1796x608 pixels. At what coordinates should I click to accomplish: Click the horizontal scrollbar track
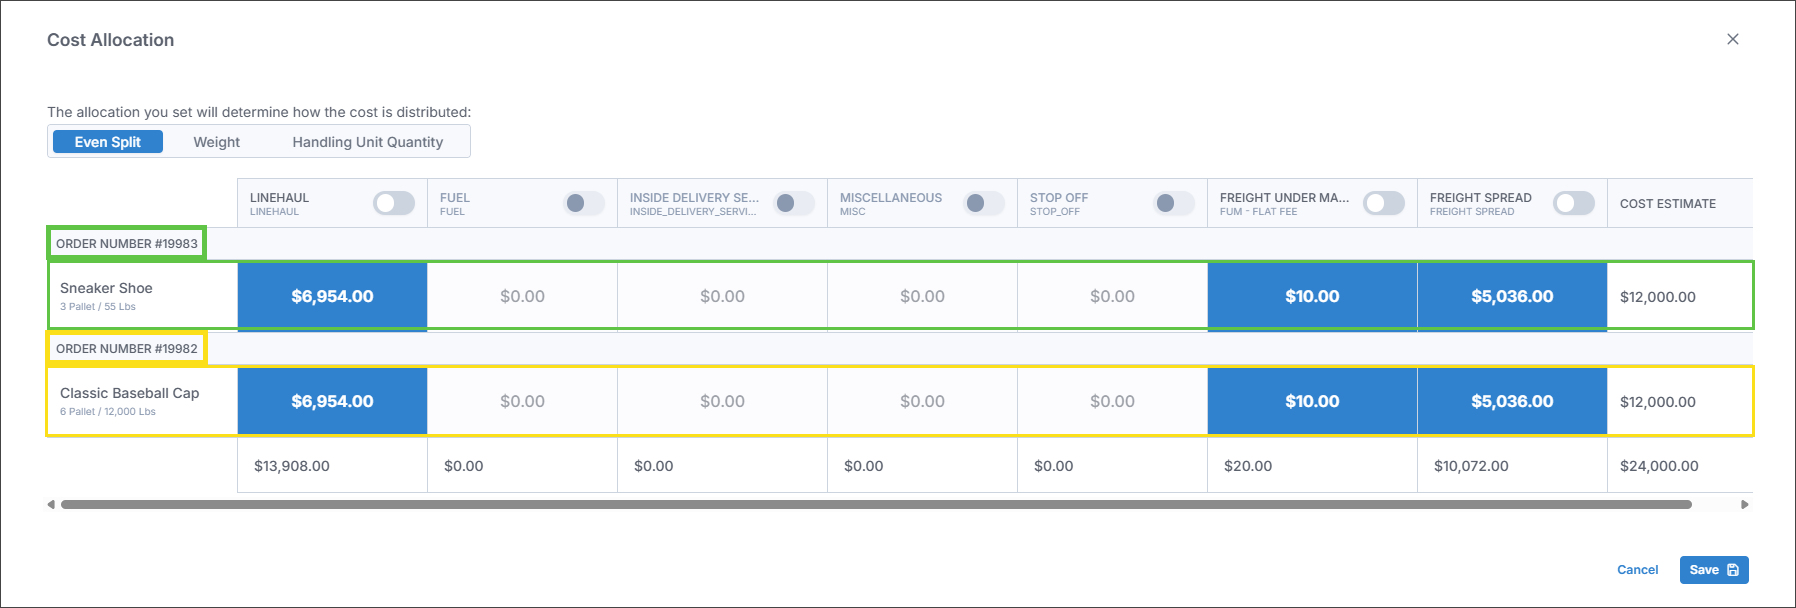tap(876, 504)
